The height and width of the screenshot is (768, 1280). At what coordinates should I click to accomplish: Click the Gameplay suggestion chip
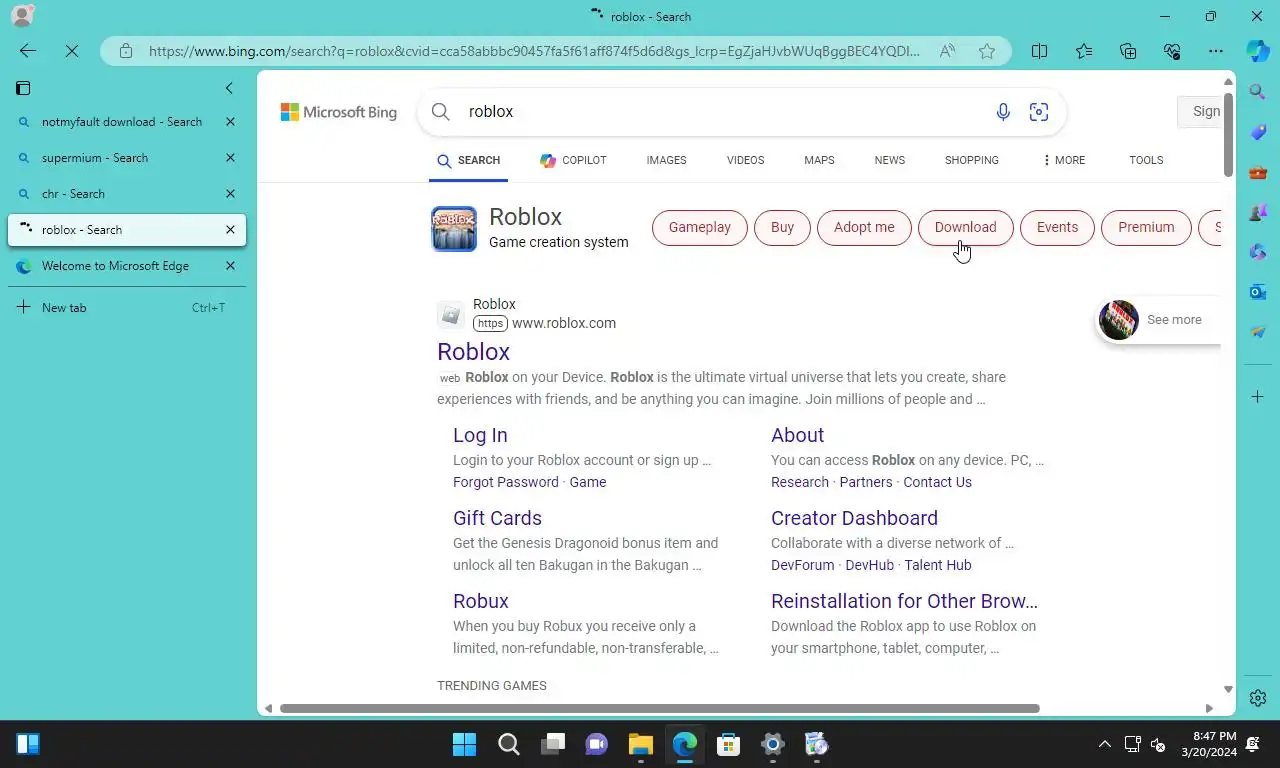coord(699,227)
